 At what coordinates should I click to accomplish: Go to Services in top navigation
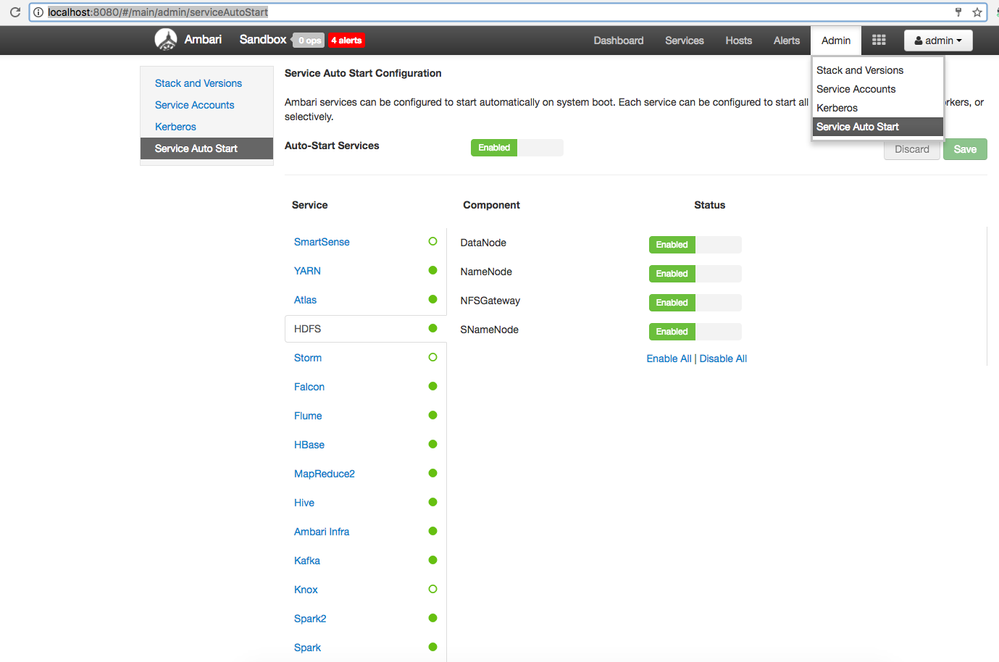tap(684, 40)
